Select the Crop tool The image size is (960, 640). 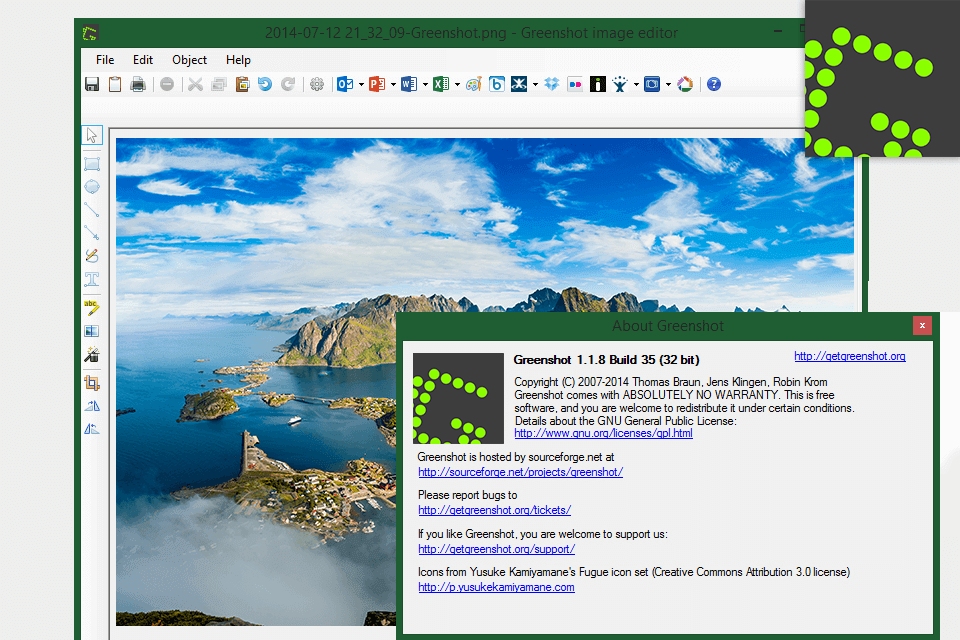(92, 381)
